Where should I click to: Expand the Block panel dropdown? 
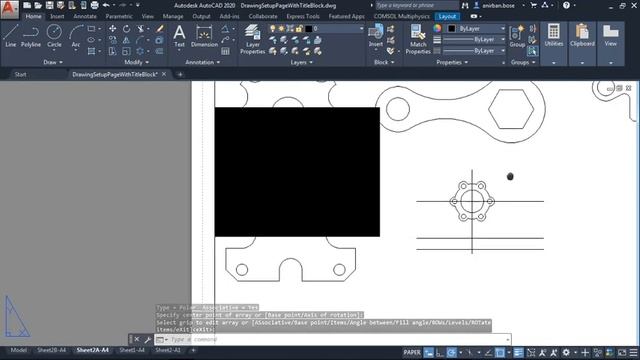(x=384, y=62)
